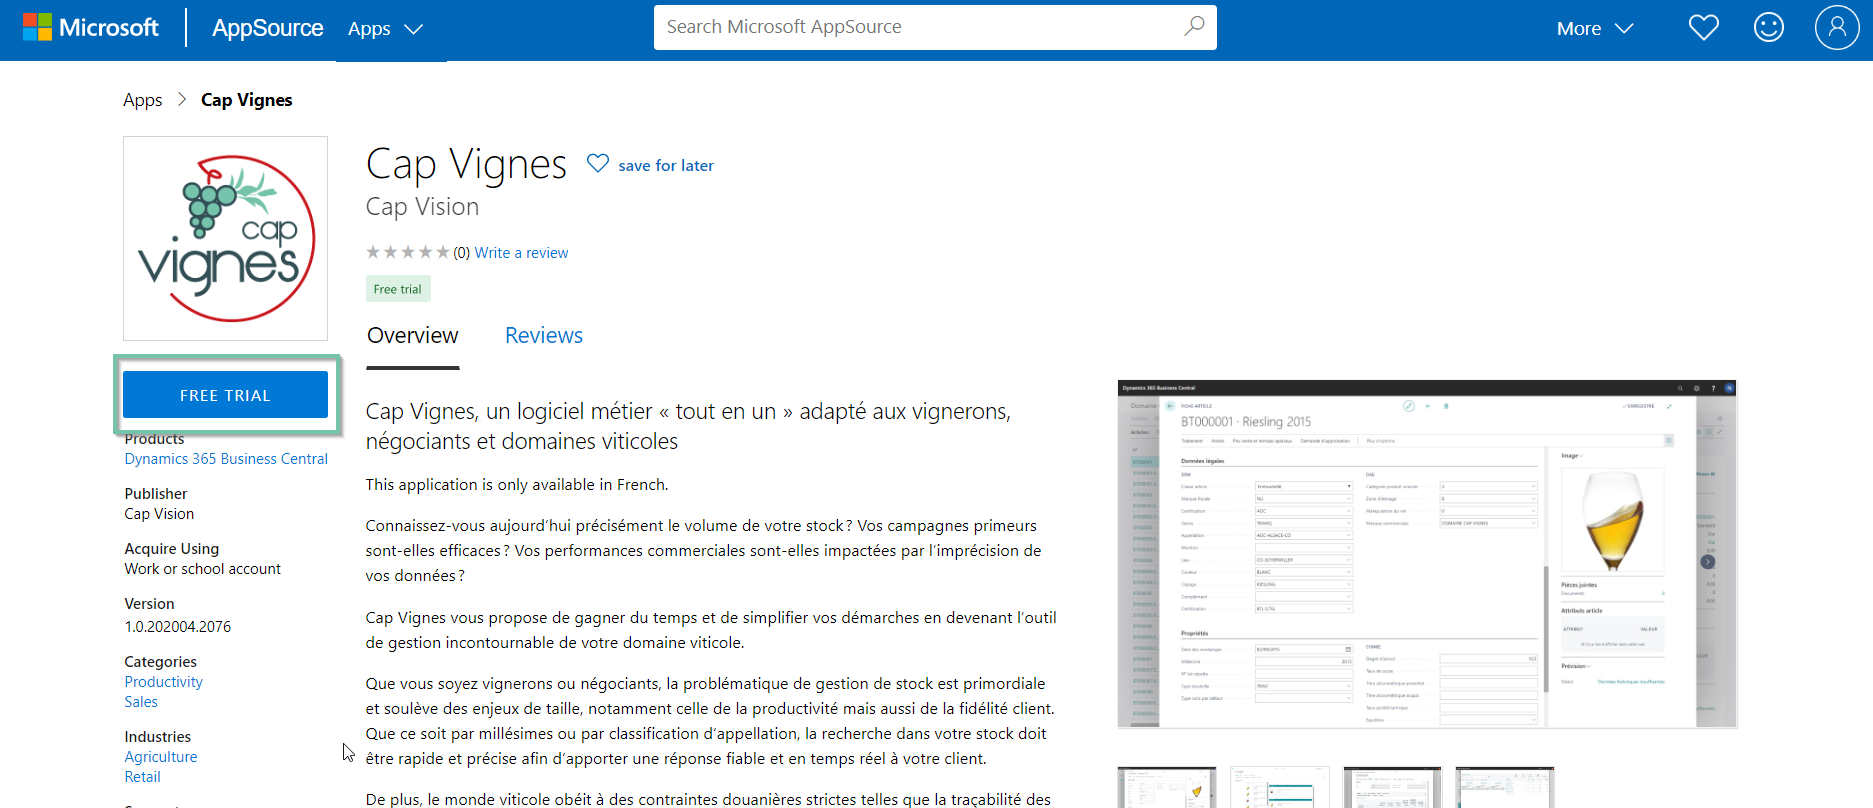Go to Apps breadcrumb
Image resolution: width=1873 pixels, height=808 pixels.
(143, 100)
